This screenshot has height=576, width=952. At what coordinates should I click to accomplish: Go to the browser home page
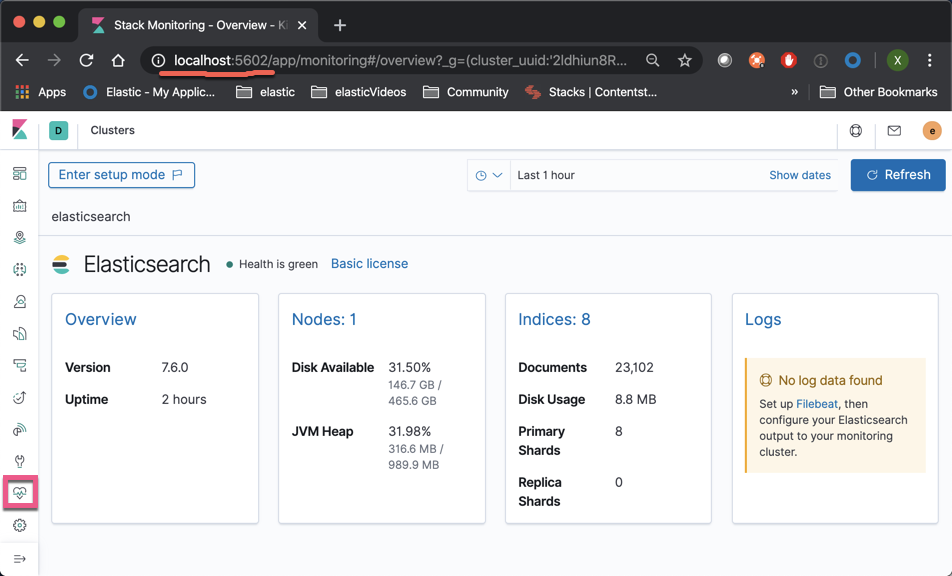pyautogui.click(x=118, y=60)
